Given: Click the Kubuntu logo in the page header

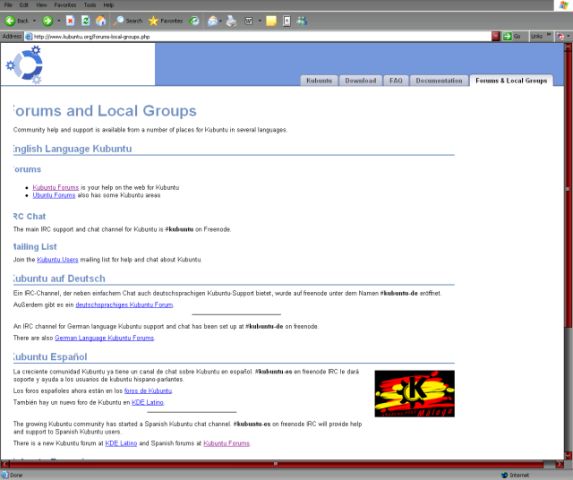Looking at the screenshot, I should point(25,65).
